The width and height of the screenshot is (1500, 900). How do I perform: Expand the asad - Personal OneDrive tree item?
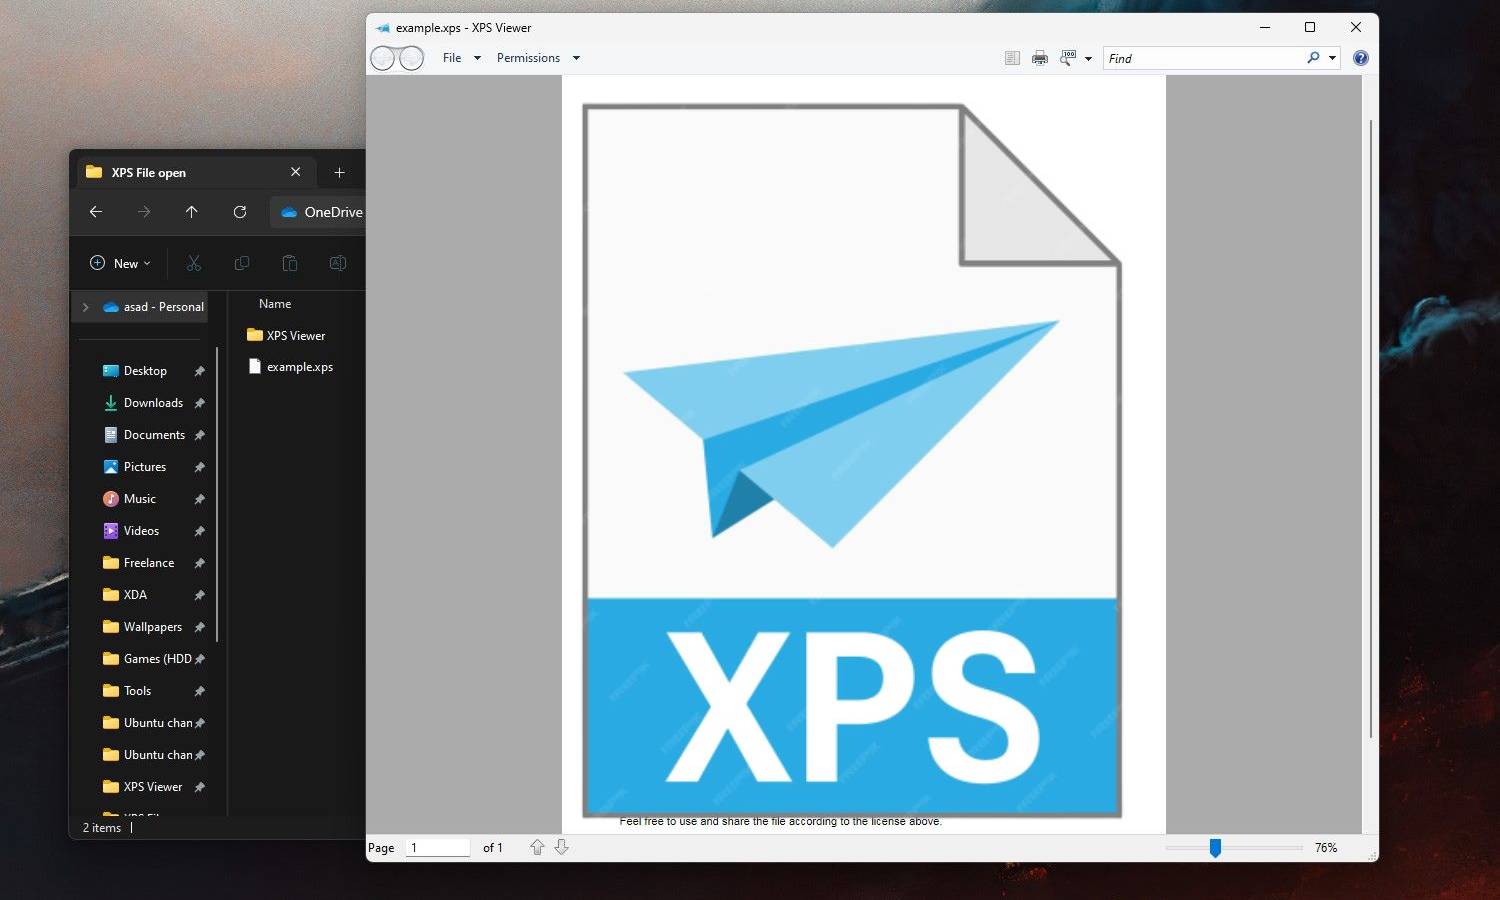pyautogui.click(x=85, y=307)
